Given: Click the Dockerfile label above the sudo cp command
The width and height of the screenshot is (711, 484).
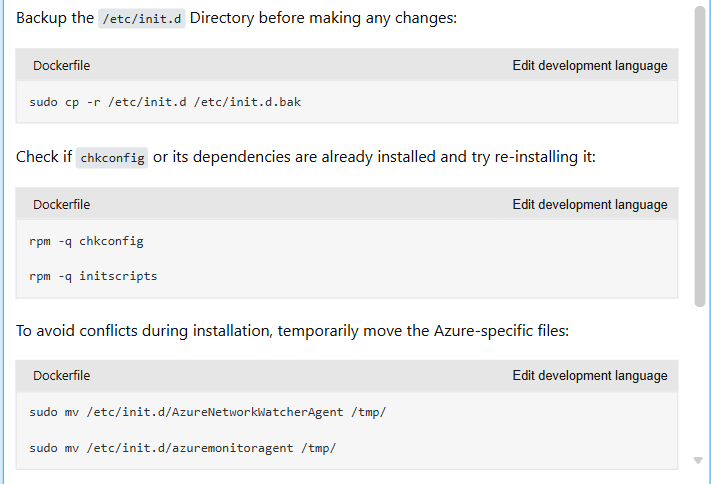Looking at the screenshot, I should pos(62,66).
